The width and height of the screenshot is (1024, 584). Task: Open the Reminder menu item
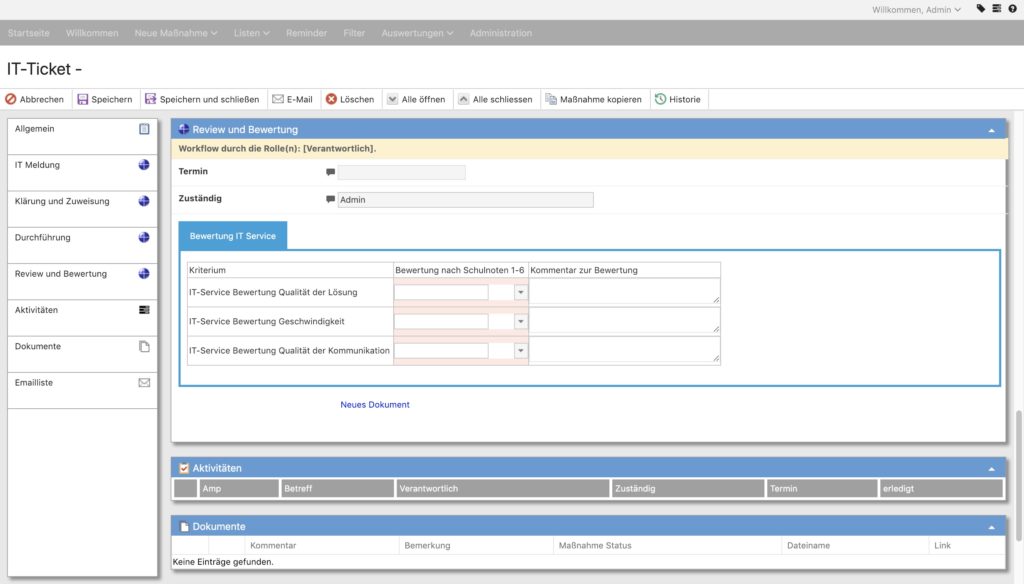[x=306, y=33]
